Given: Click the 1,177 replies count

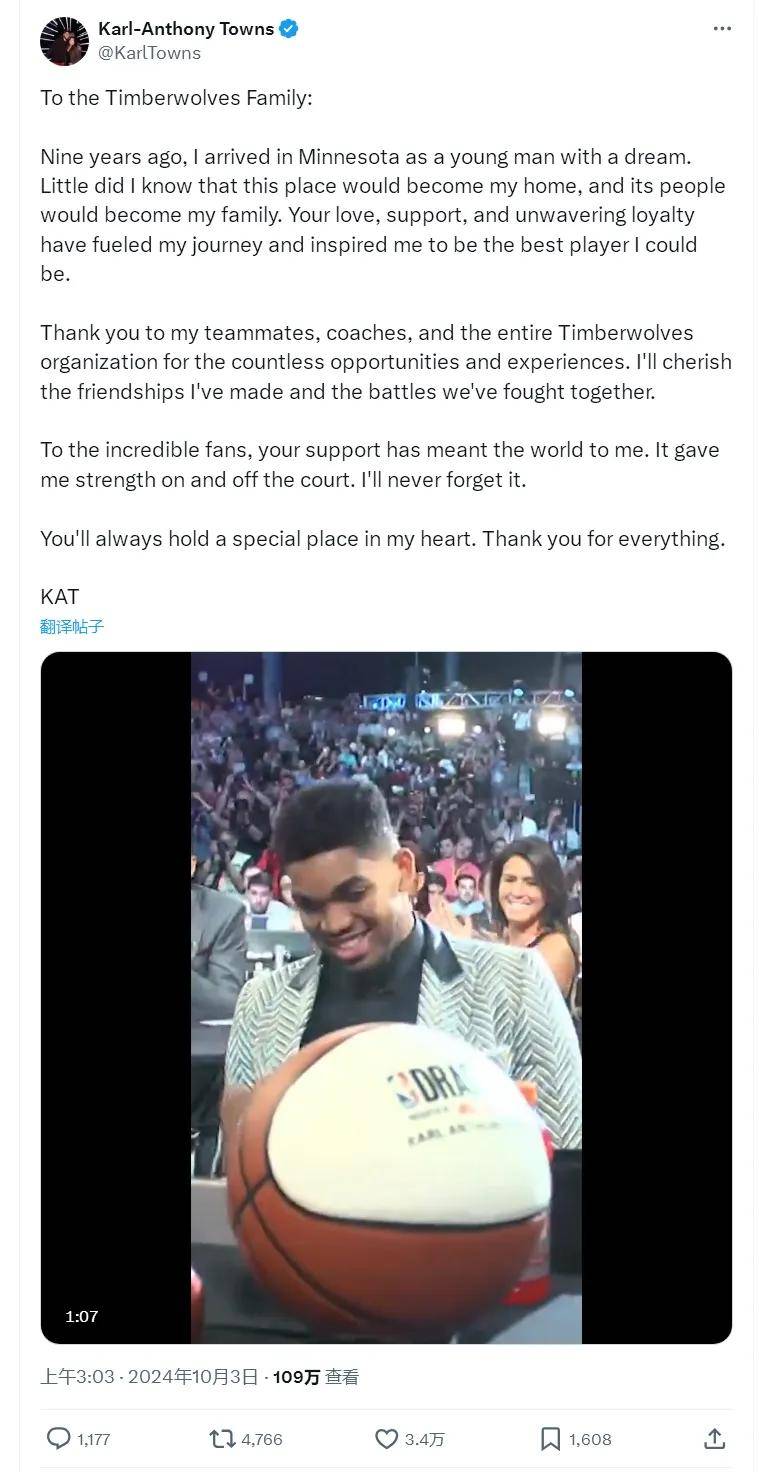Looking at the screenshot, I should click(x=93, y=1439).
